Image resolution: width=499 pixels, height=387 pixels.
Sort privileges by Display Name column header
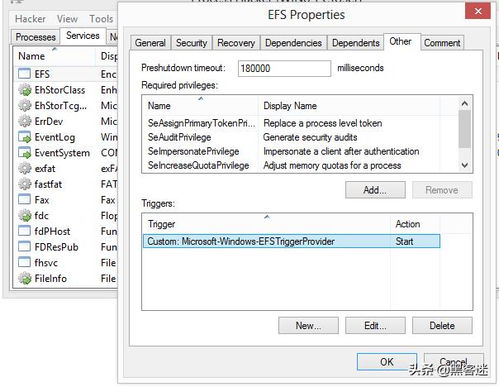coord(349,106)
